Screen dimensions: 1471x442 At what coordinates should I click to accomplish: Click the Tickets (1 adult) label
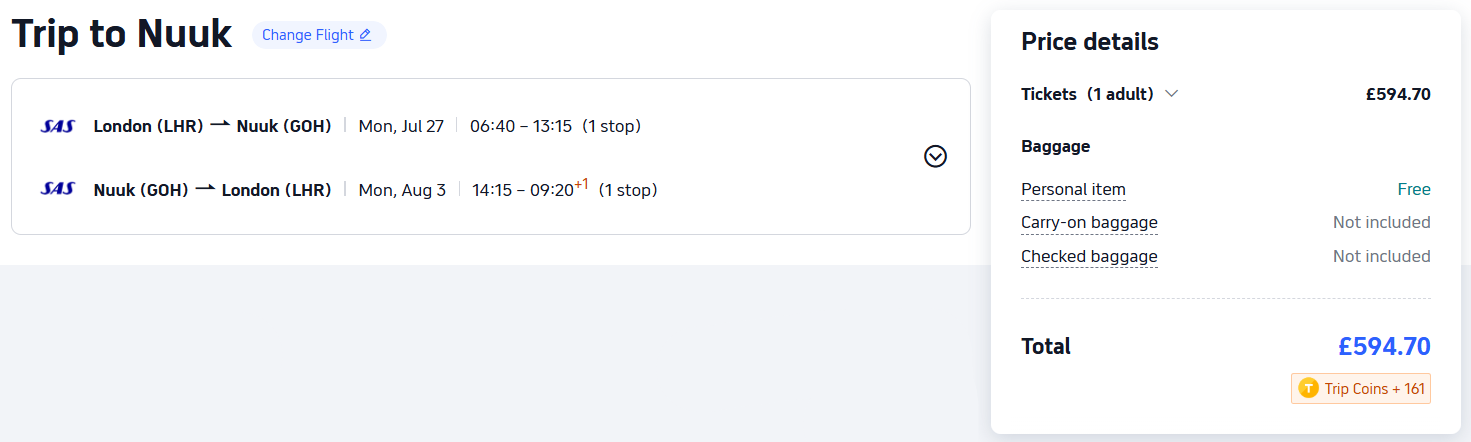(x=1087, y=94)
